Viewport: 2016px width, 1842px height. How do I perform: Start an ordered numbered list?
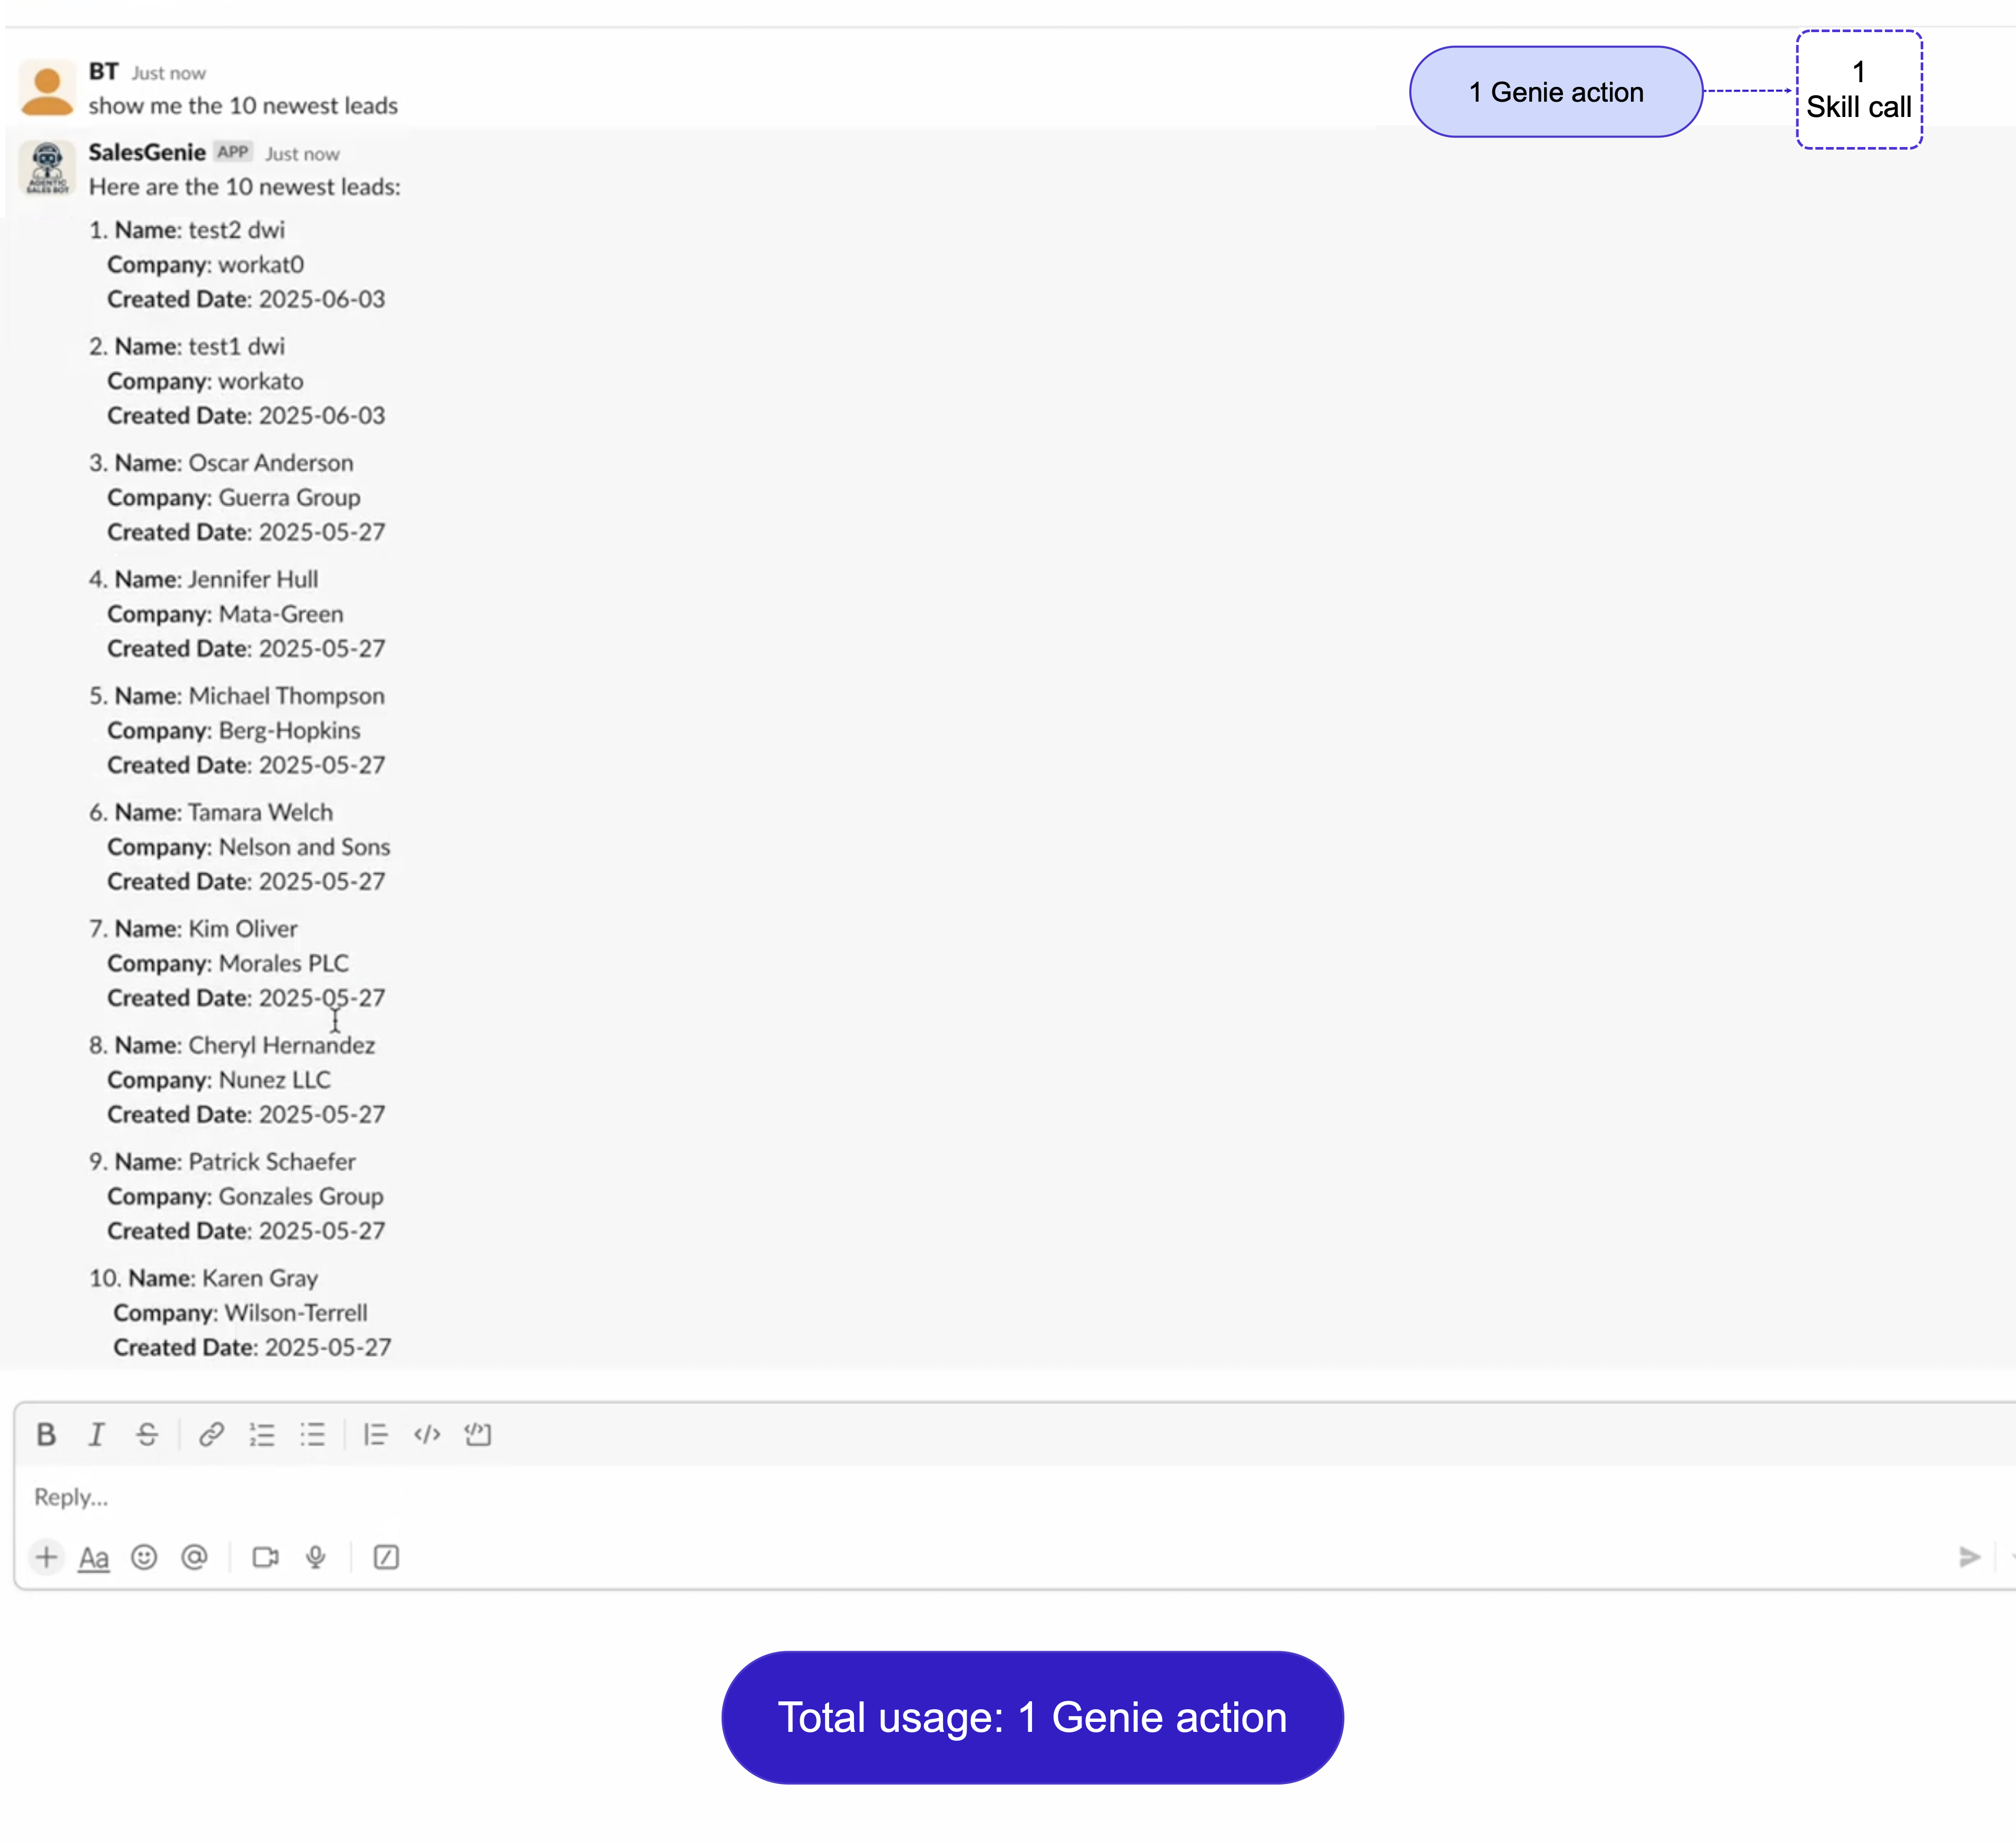[x=262, y=1435]
